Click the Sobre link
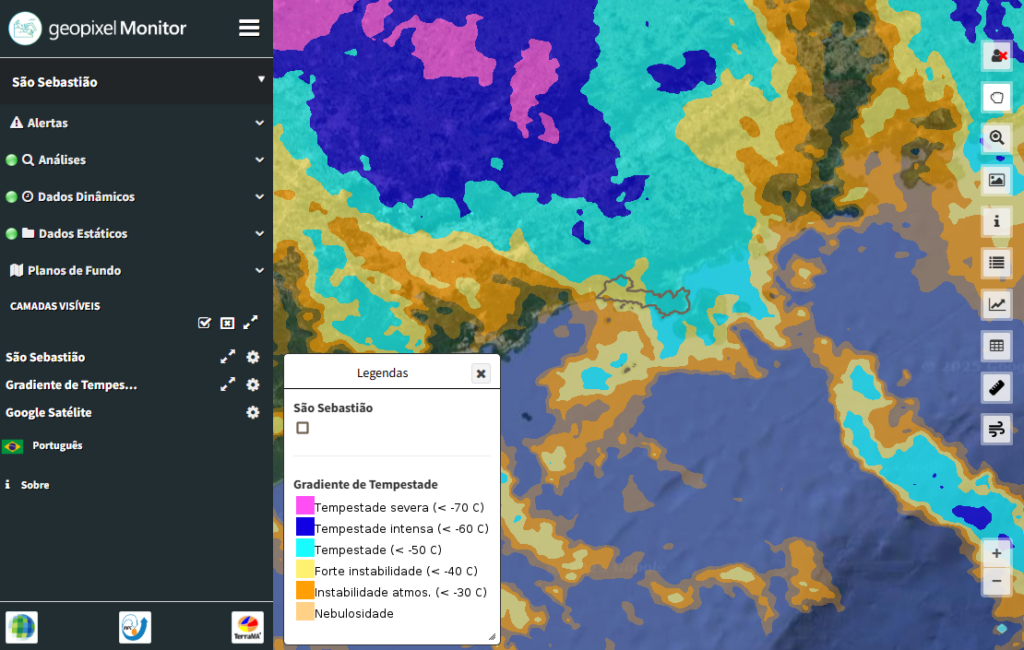The image size is (1024, 650). pos(34,485)
